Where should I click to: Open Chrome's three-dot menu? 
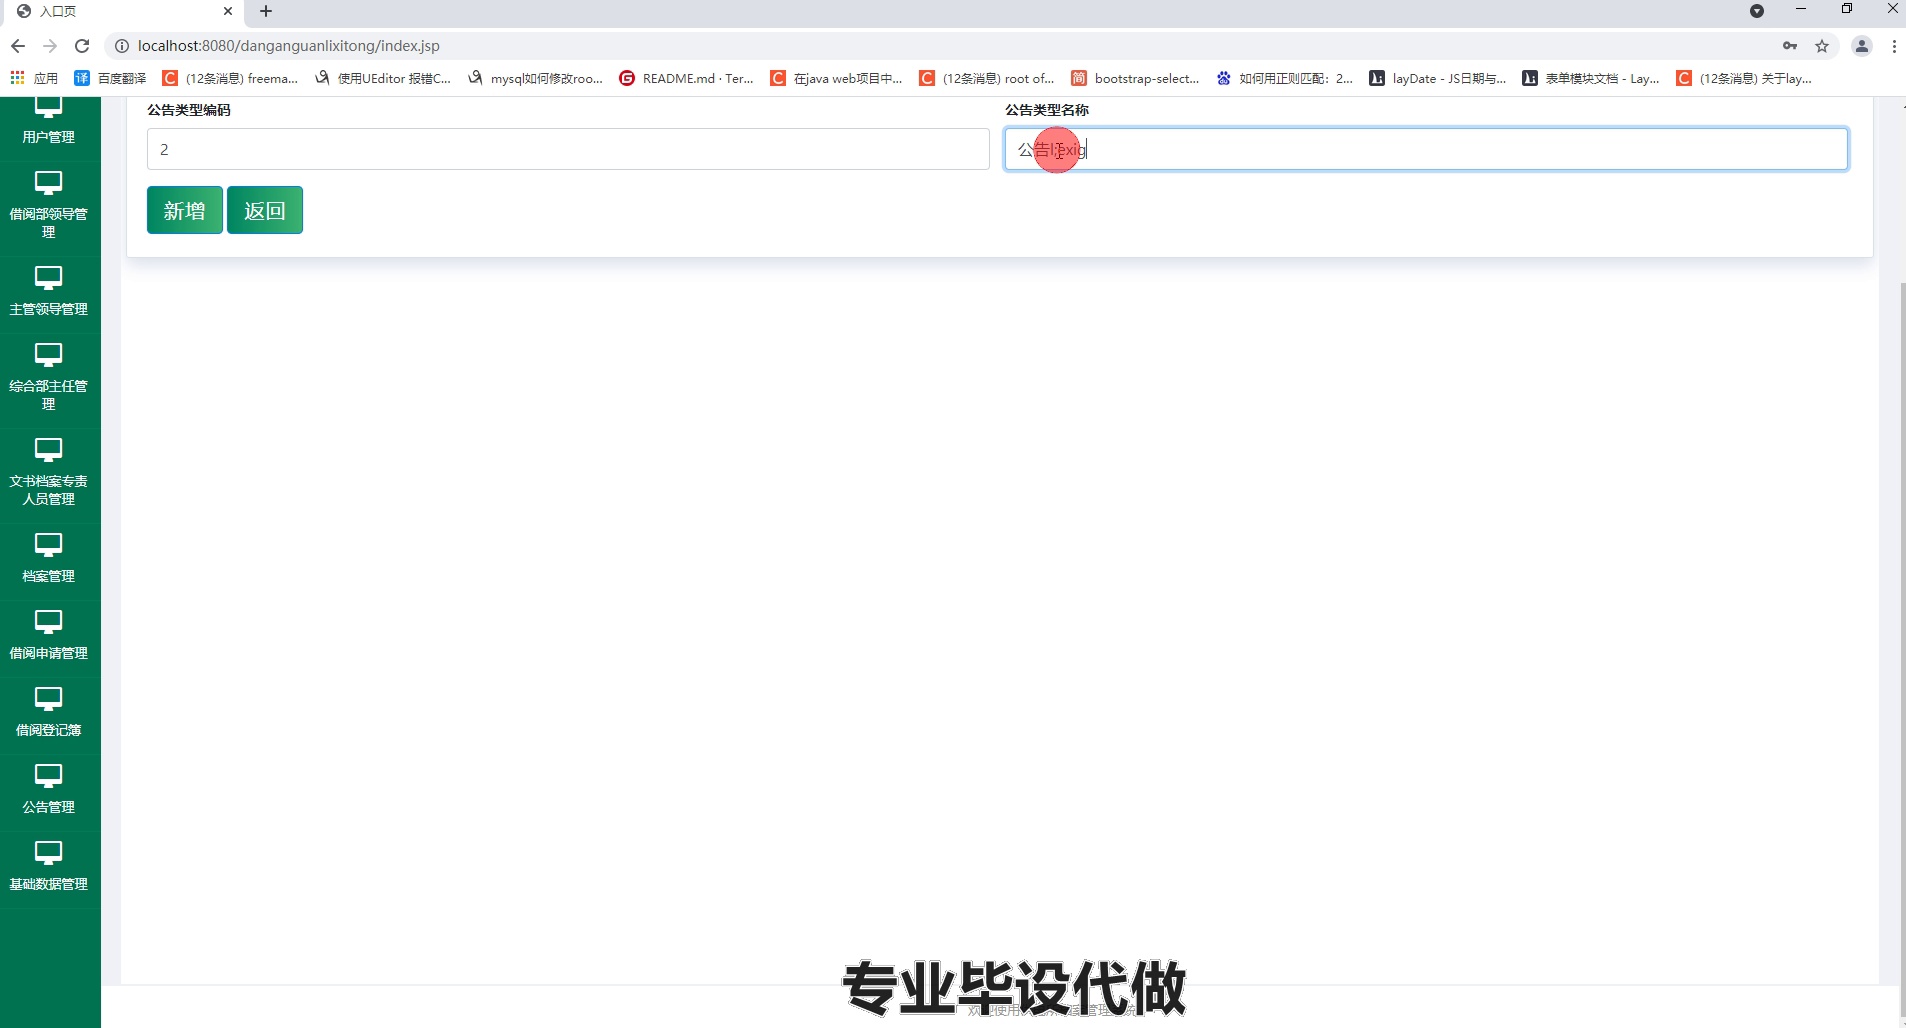[1893, 45]
